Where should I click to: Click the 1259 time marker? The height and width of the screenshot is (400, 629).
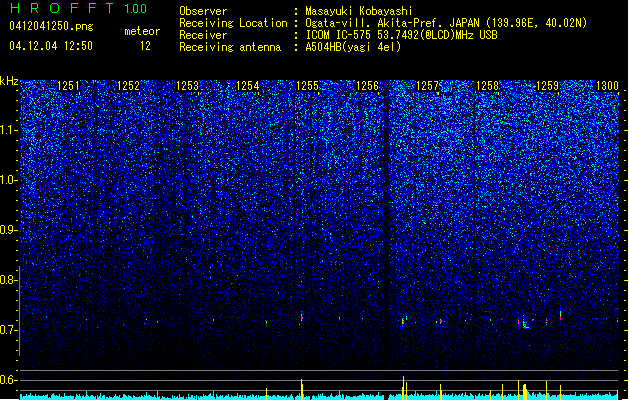pos(547,86)
